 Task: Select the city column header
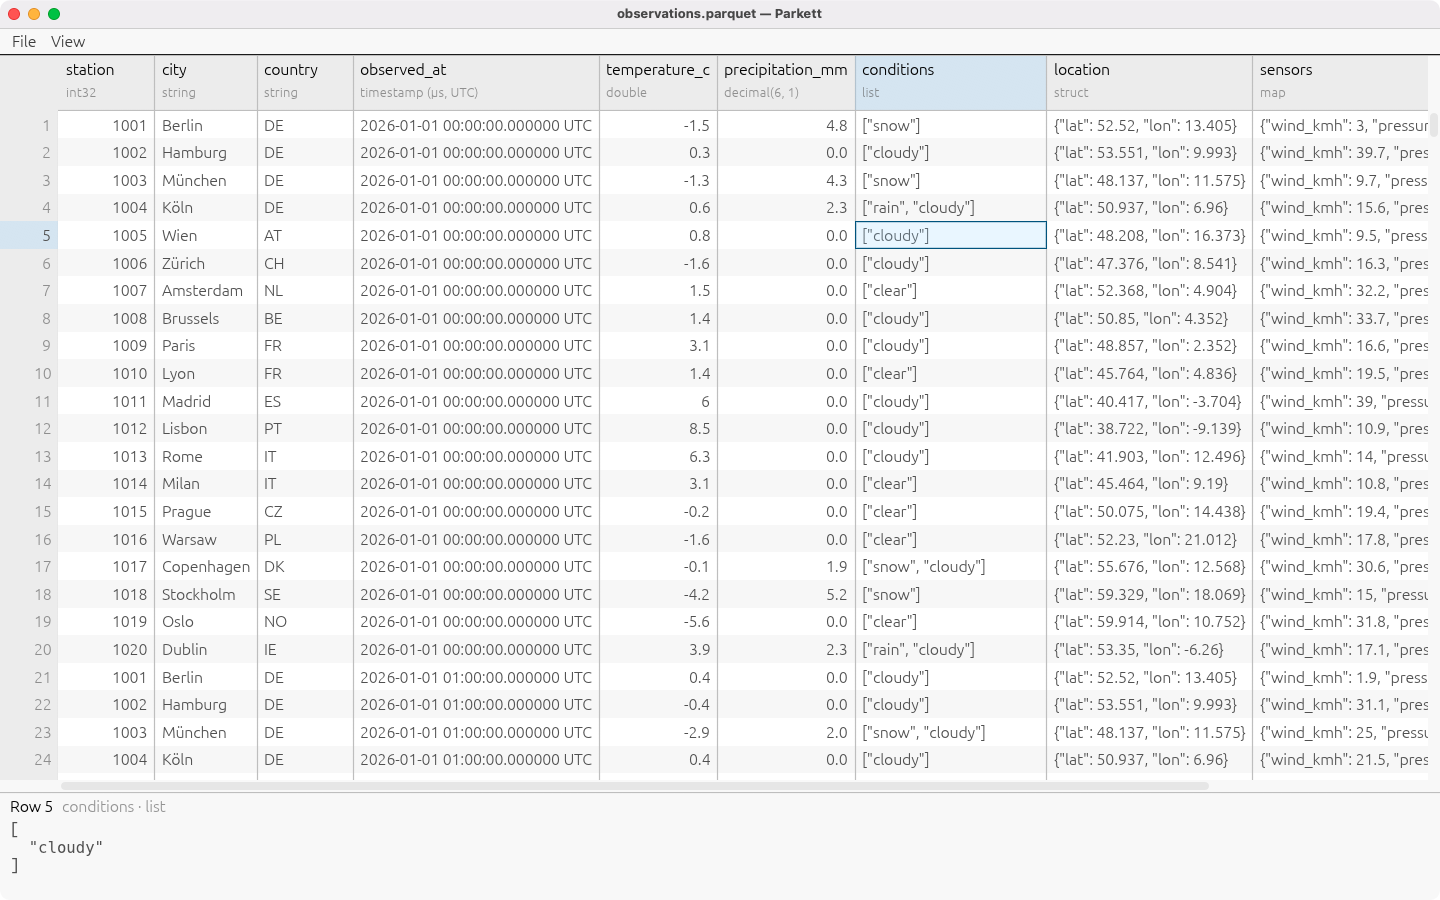(206, 82)
